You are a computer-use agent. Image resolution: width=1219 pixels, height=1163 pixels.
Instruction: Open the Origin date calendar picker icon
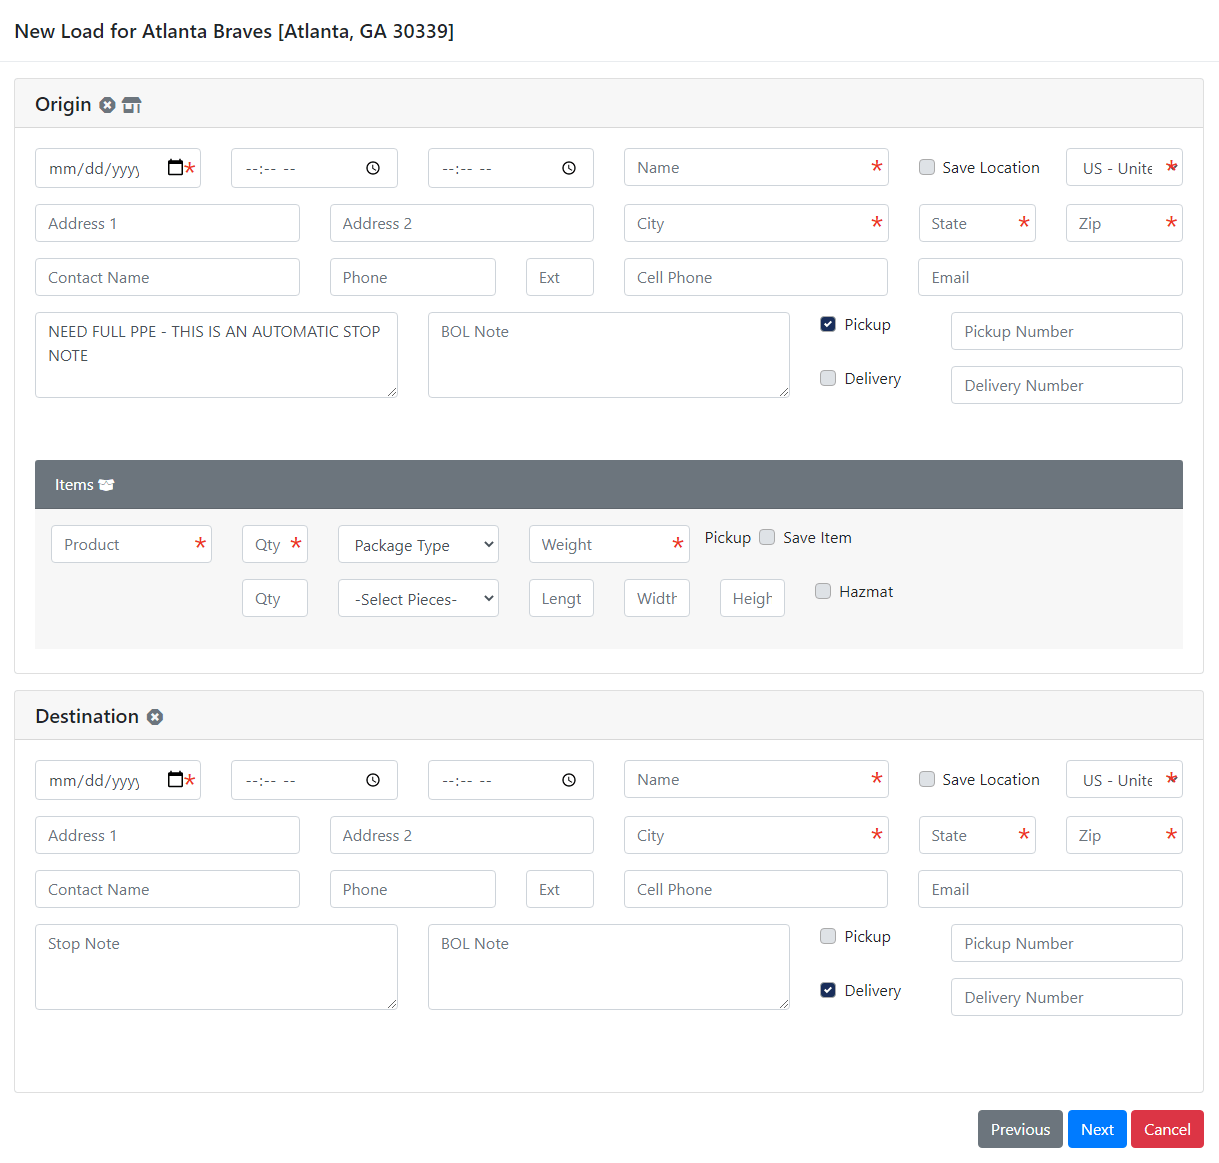[175, 168]
